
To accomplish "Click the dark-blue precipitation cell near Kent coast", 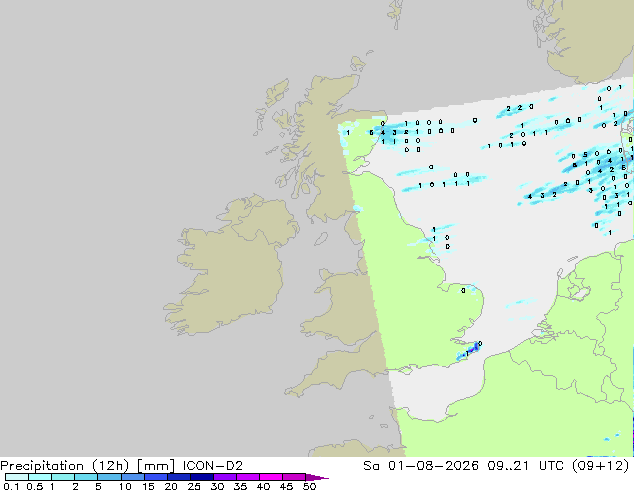I will pos(475,348).
